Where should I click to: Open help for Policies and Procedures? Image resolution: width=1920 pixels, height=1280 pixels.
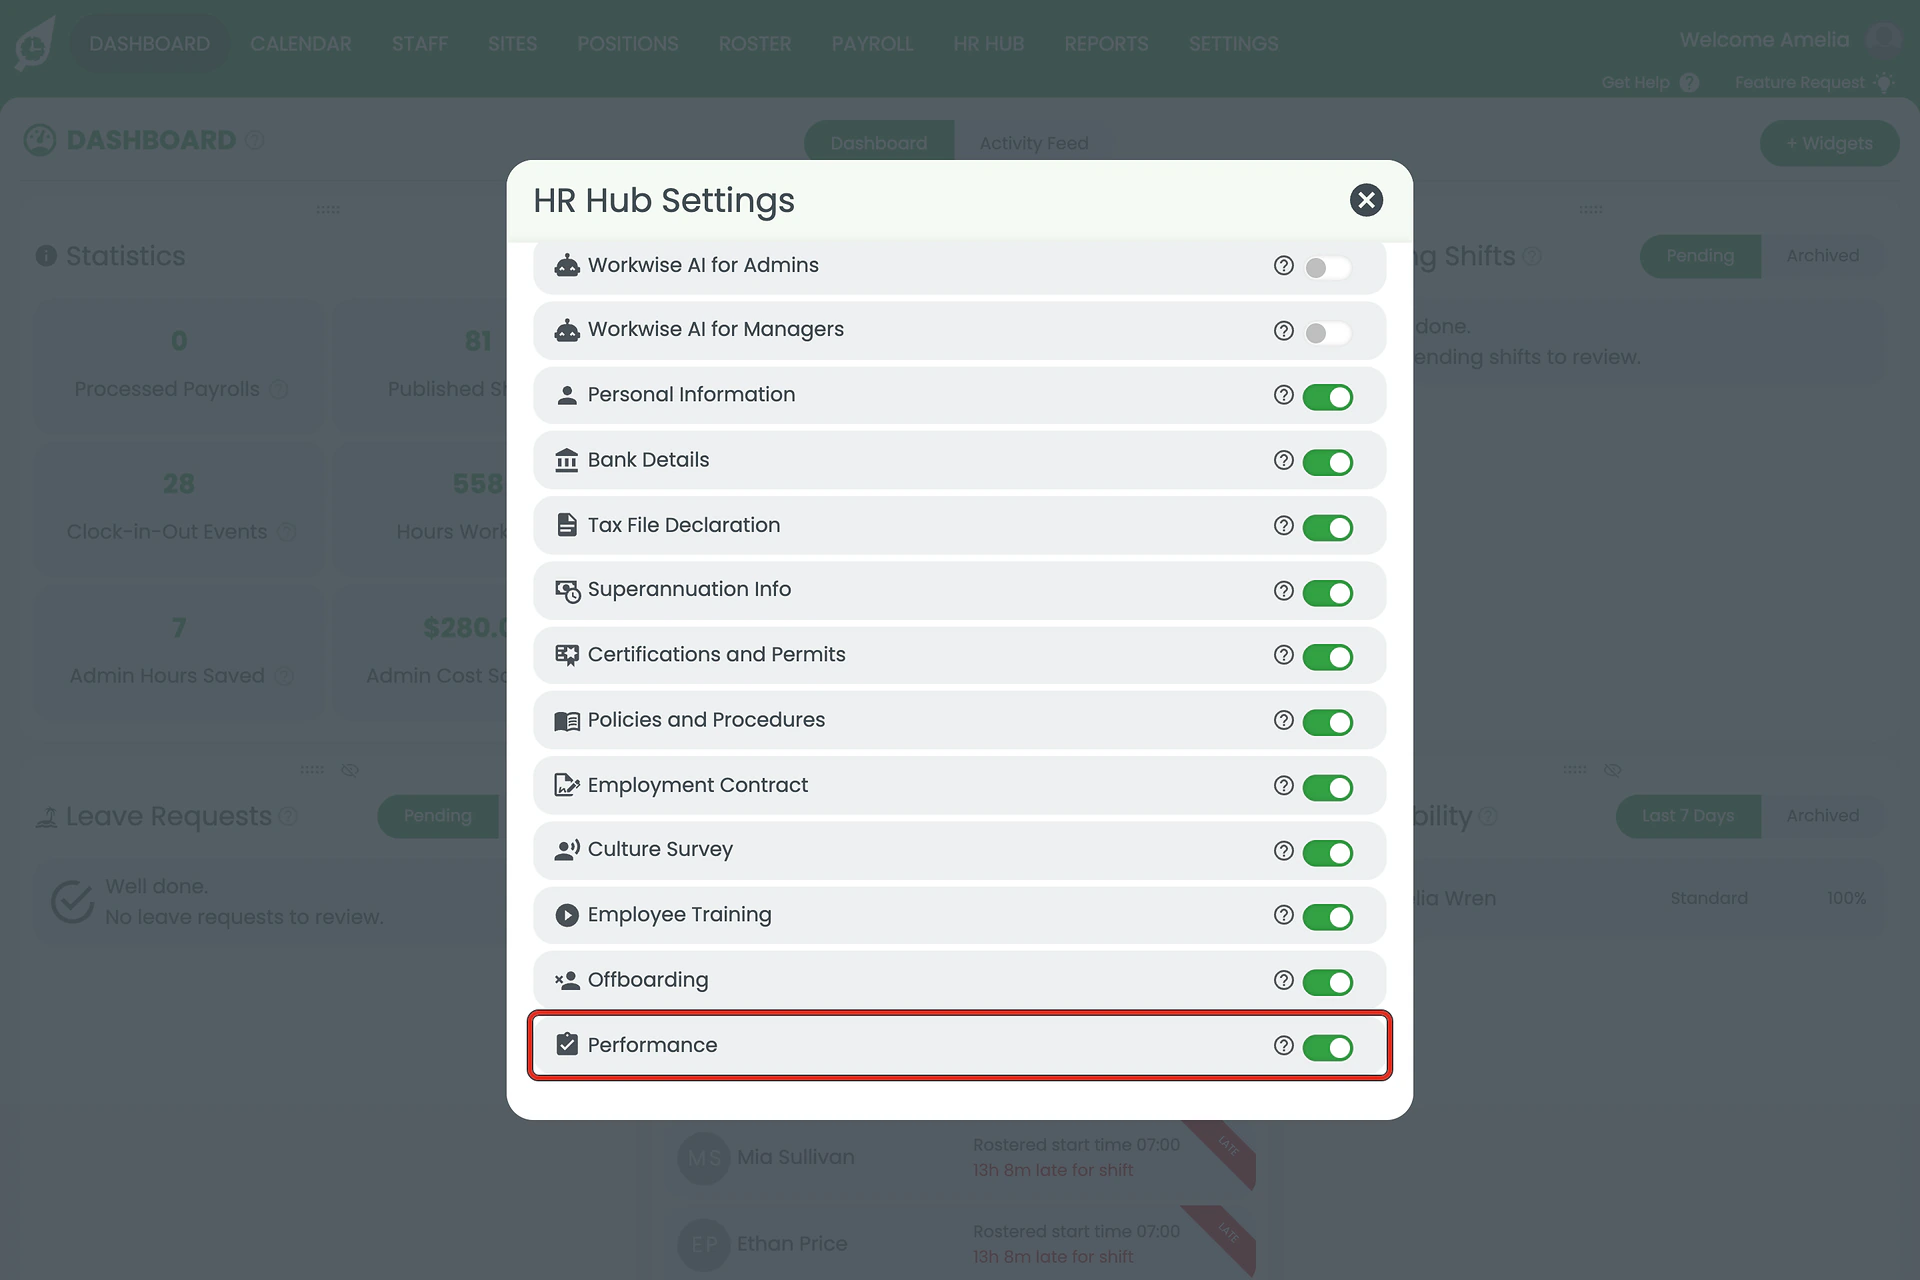[1284, 720]
